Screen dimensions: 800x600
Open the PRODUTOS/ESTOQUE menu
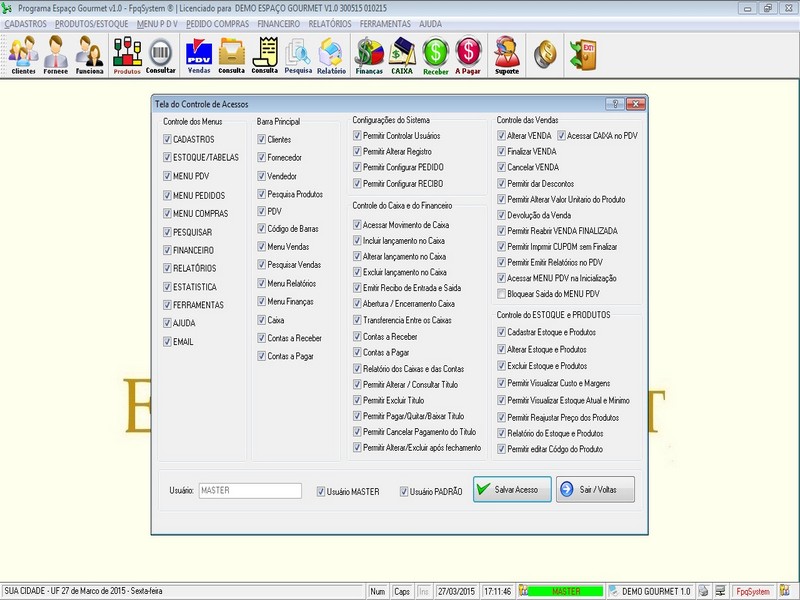coord(91,24)
